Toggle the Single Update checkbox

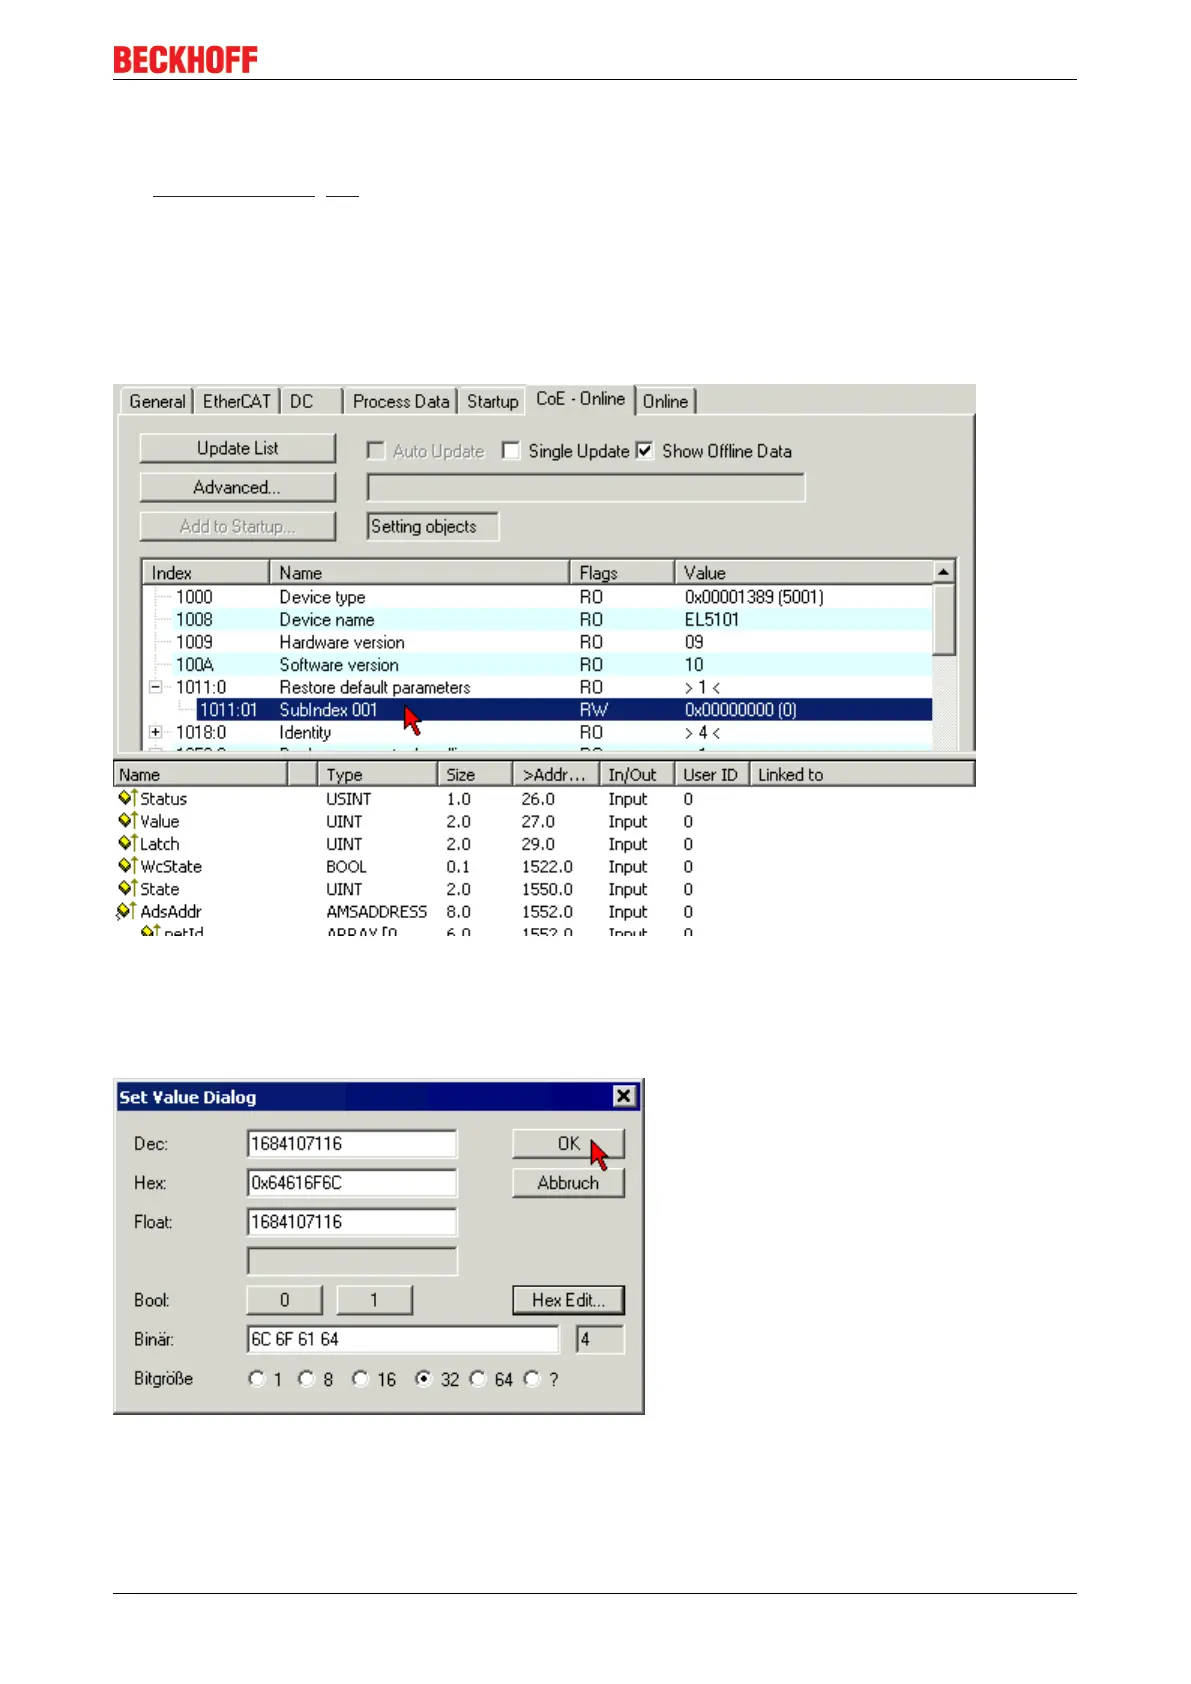(x=511, y=451)
